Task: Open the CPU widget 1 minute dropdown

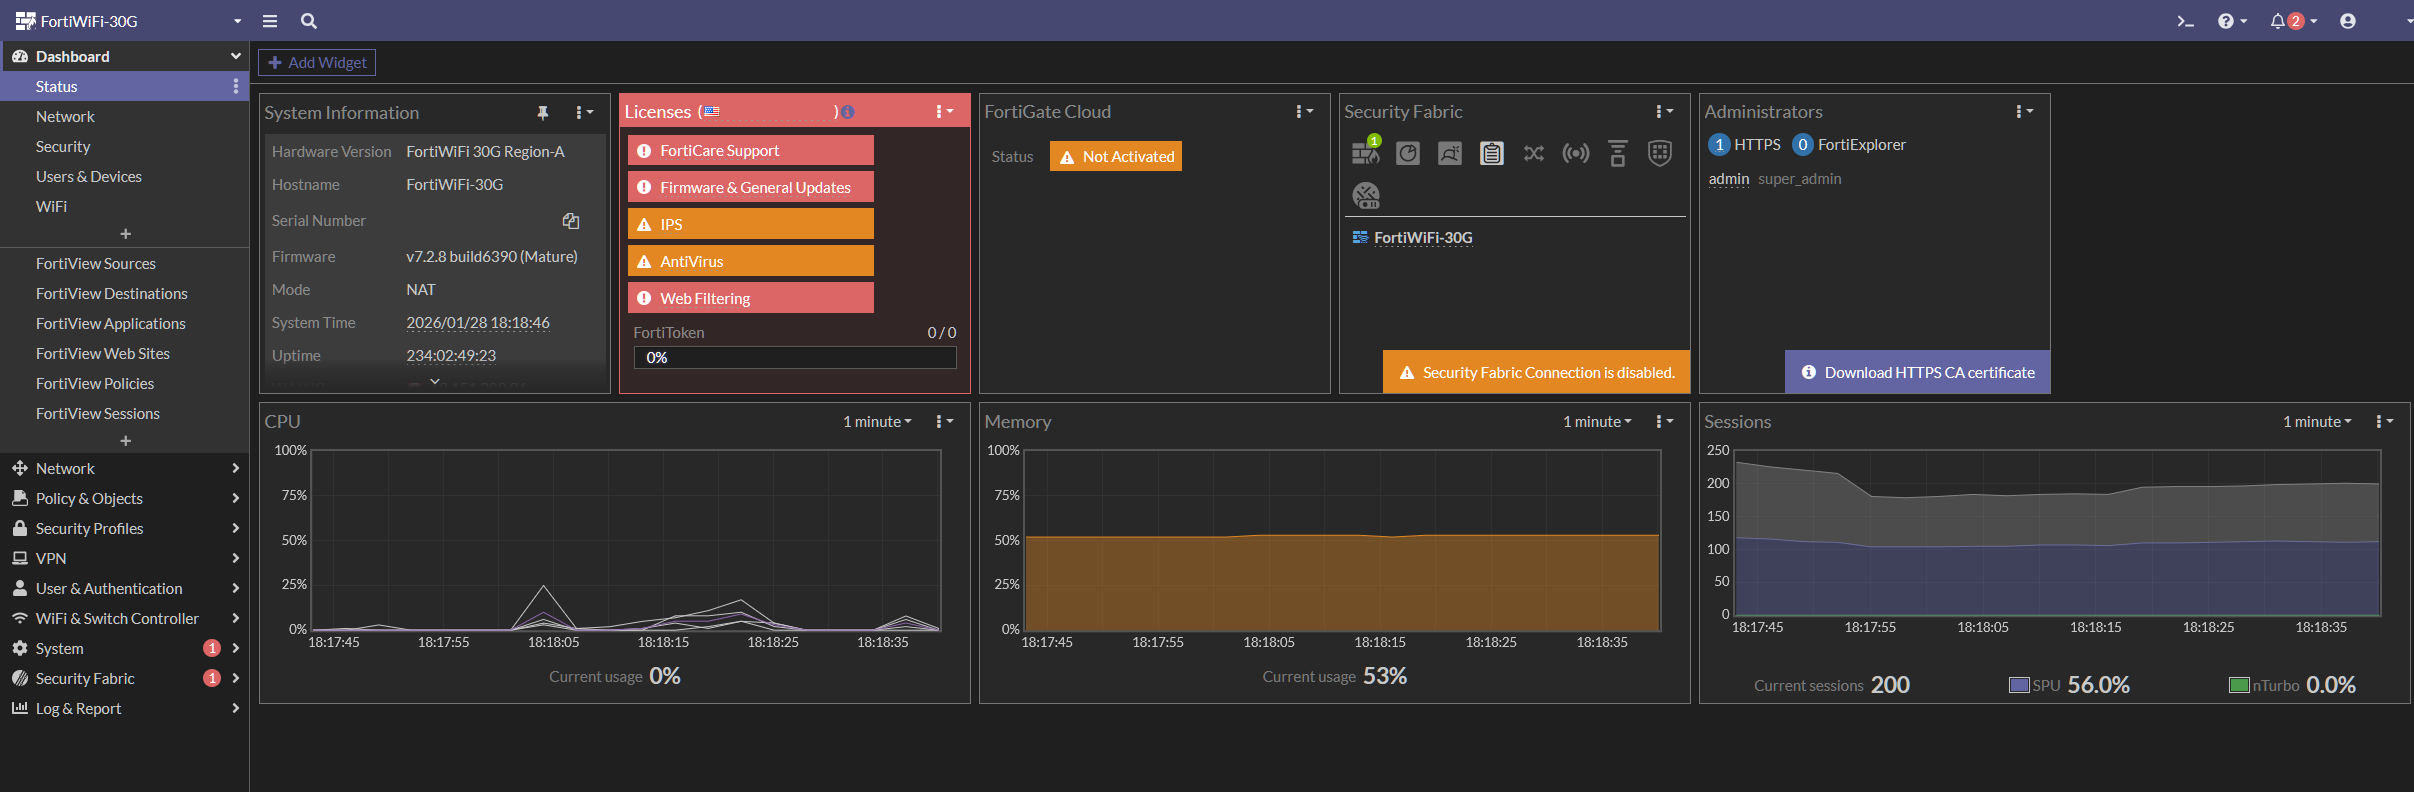Action: 876,422
